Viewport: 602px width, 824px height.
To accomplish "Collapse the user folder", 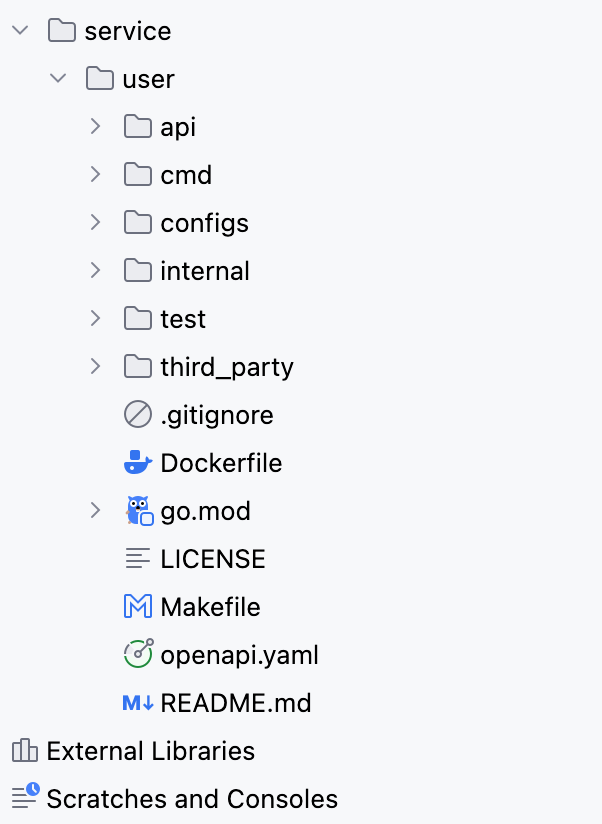I will [58, 79].
